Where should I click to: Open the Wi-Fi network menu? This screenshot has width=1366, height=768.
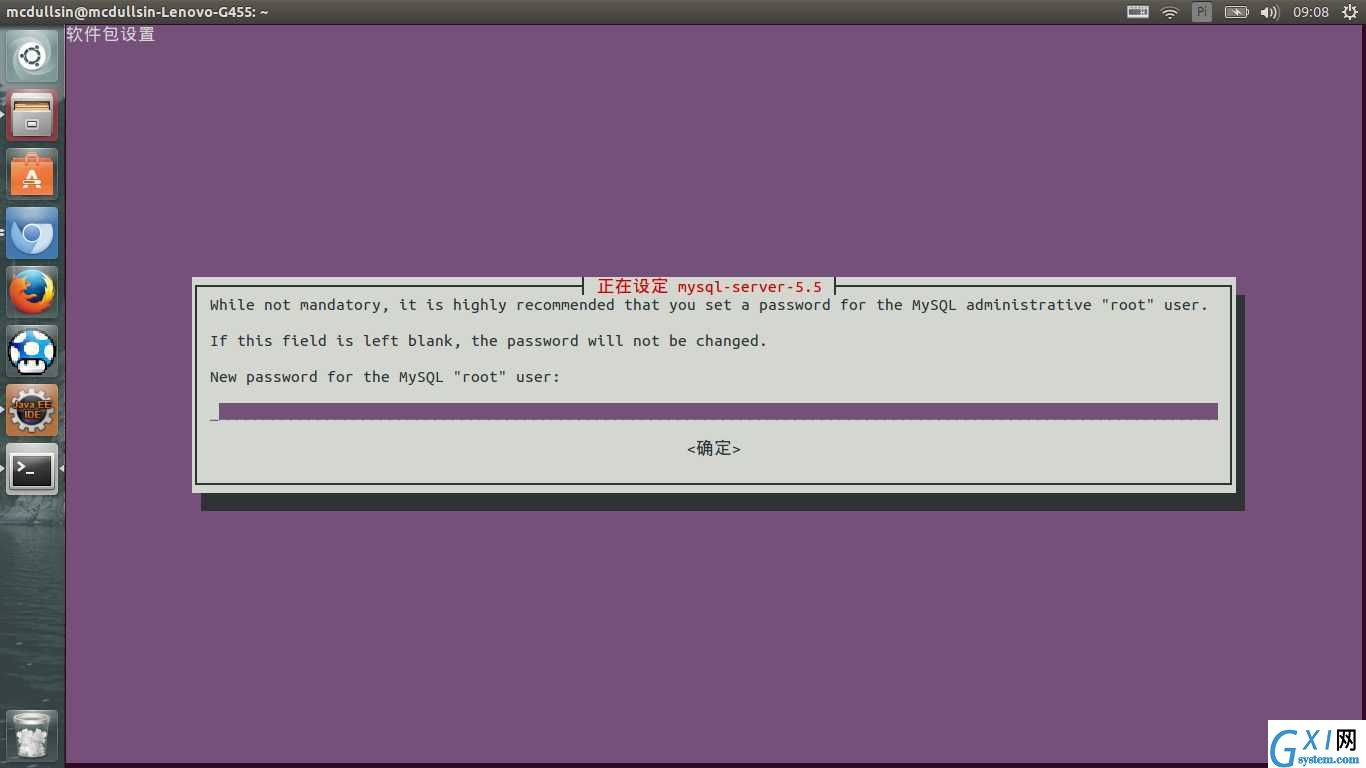tap(1170, 12)
